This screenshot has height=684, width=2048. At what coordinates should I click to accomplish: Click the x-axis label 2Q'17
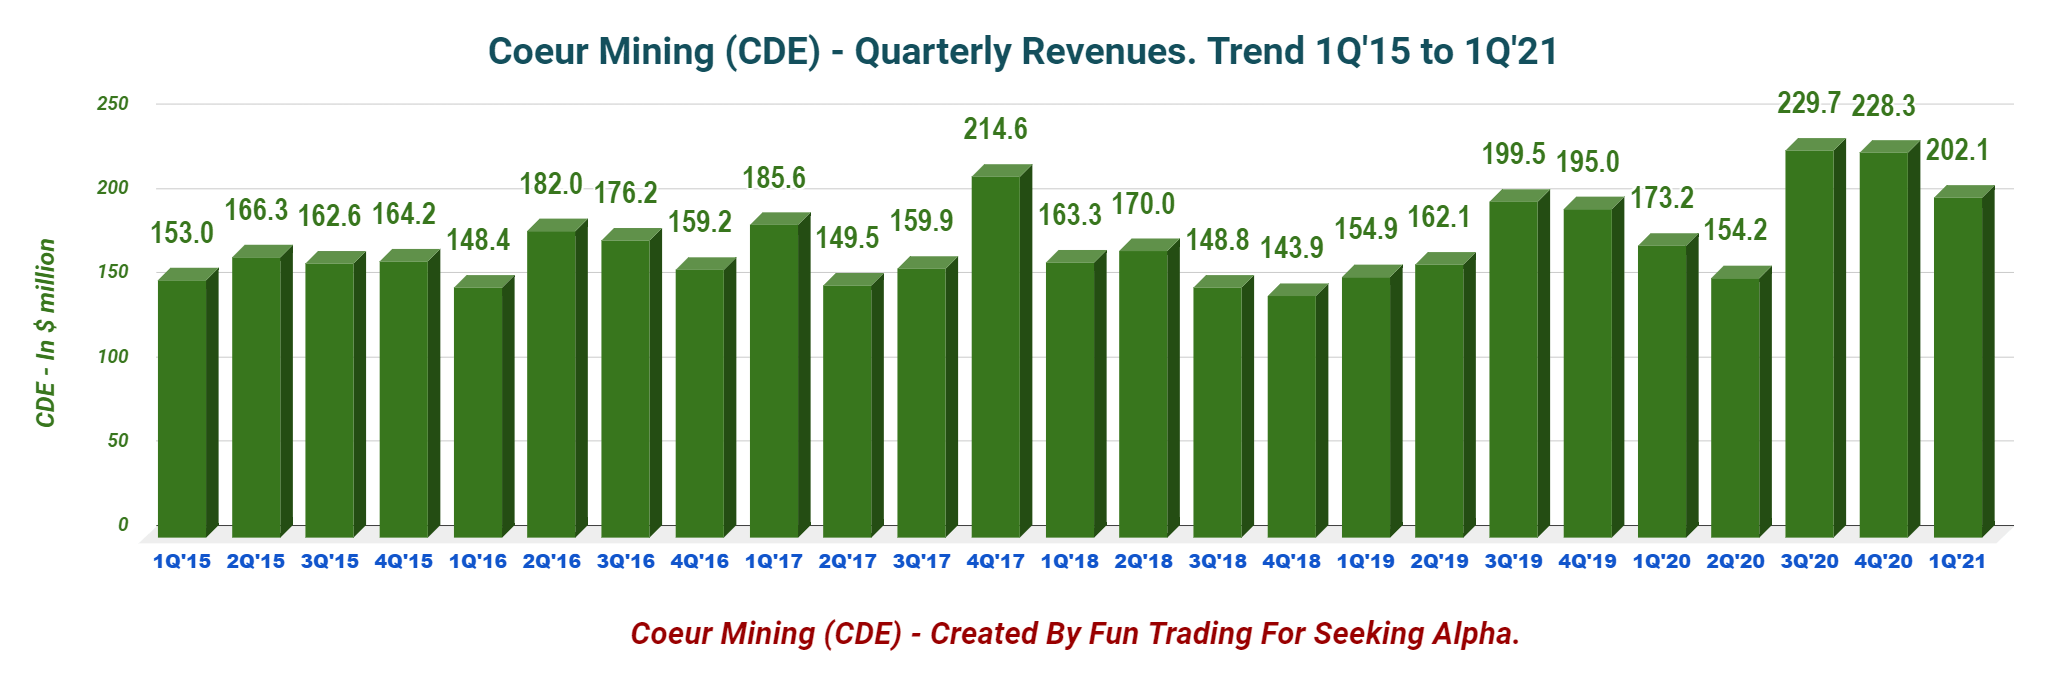848,562
